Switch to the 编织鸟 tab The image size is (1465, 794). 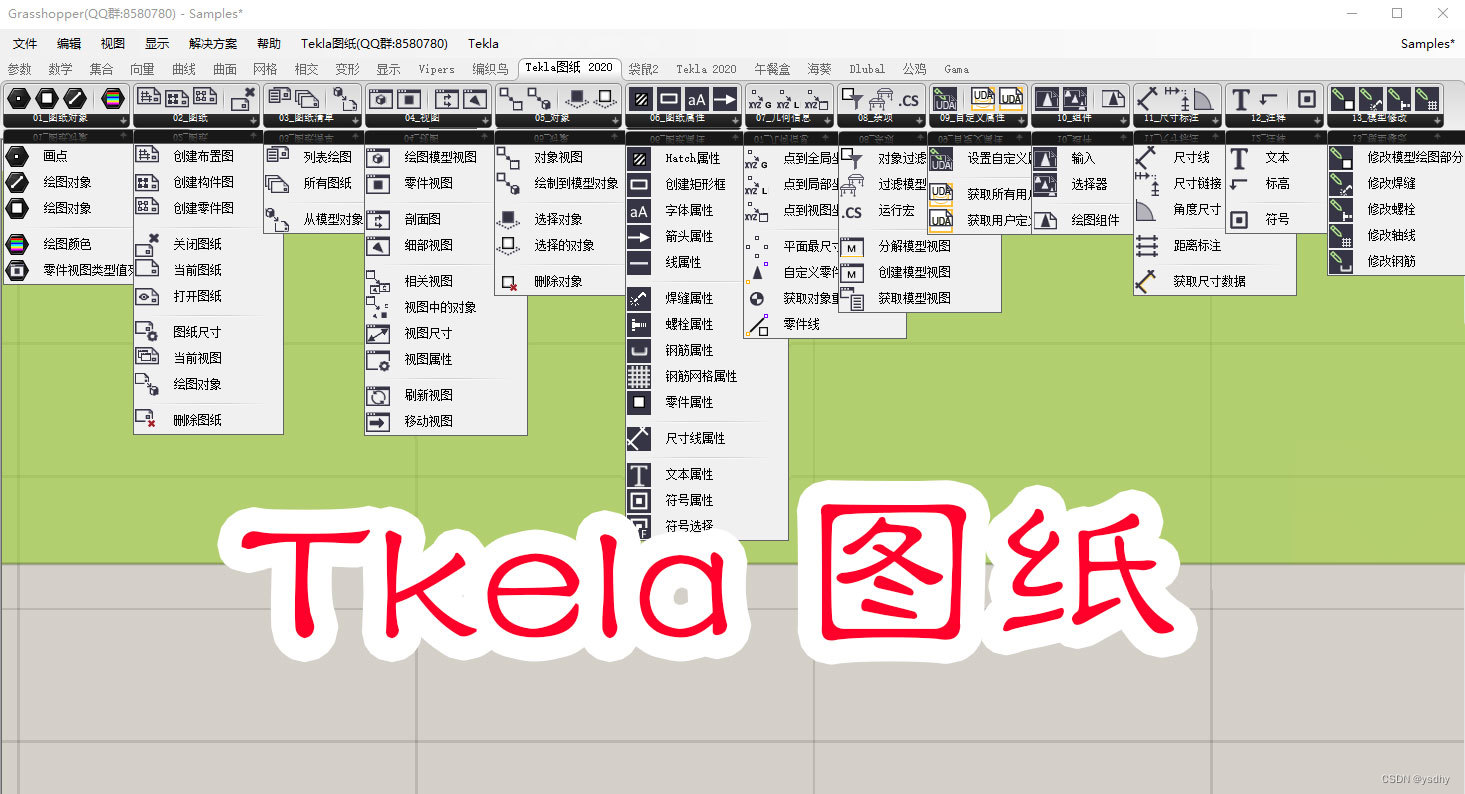[490, 69]
